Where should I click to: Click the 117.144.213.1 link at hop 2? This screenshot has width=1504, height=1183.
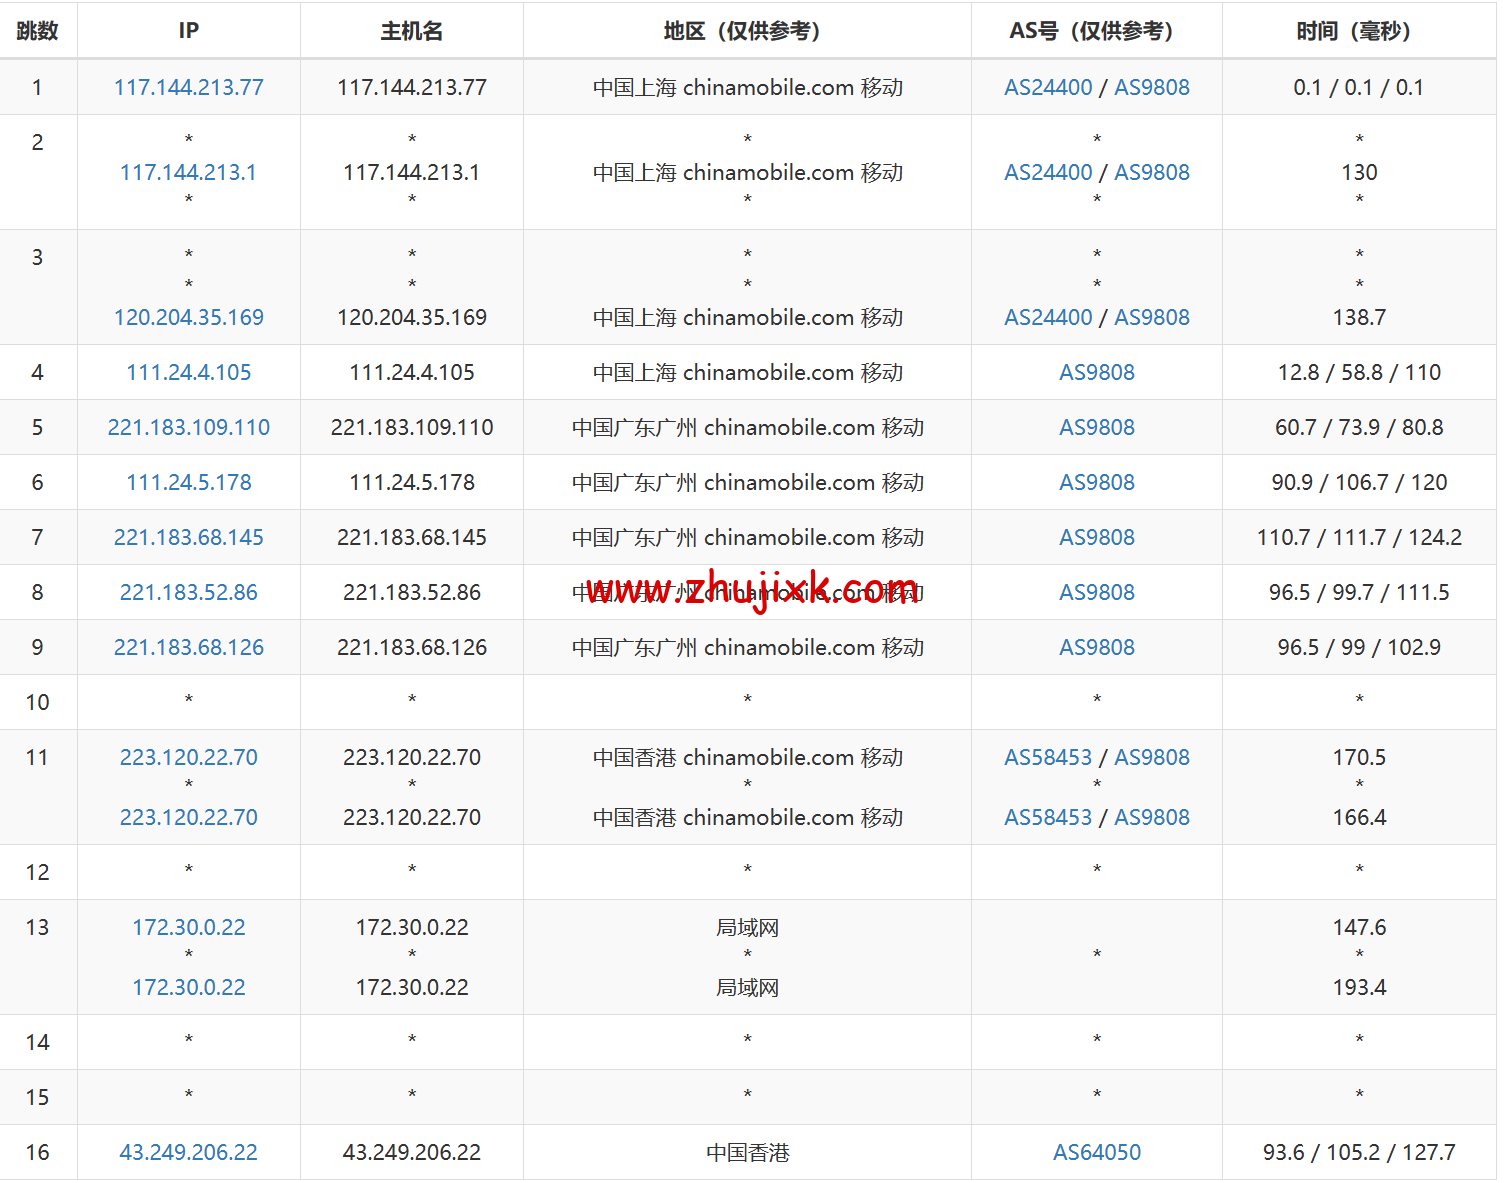pos(188,172)
